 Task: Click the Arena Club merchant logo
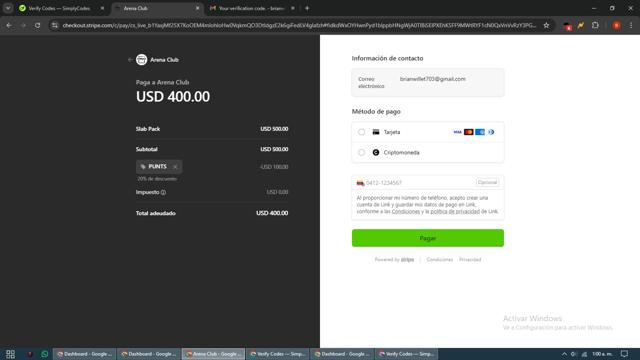[x=142, y=60]
